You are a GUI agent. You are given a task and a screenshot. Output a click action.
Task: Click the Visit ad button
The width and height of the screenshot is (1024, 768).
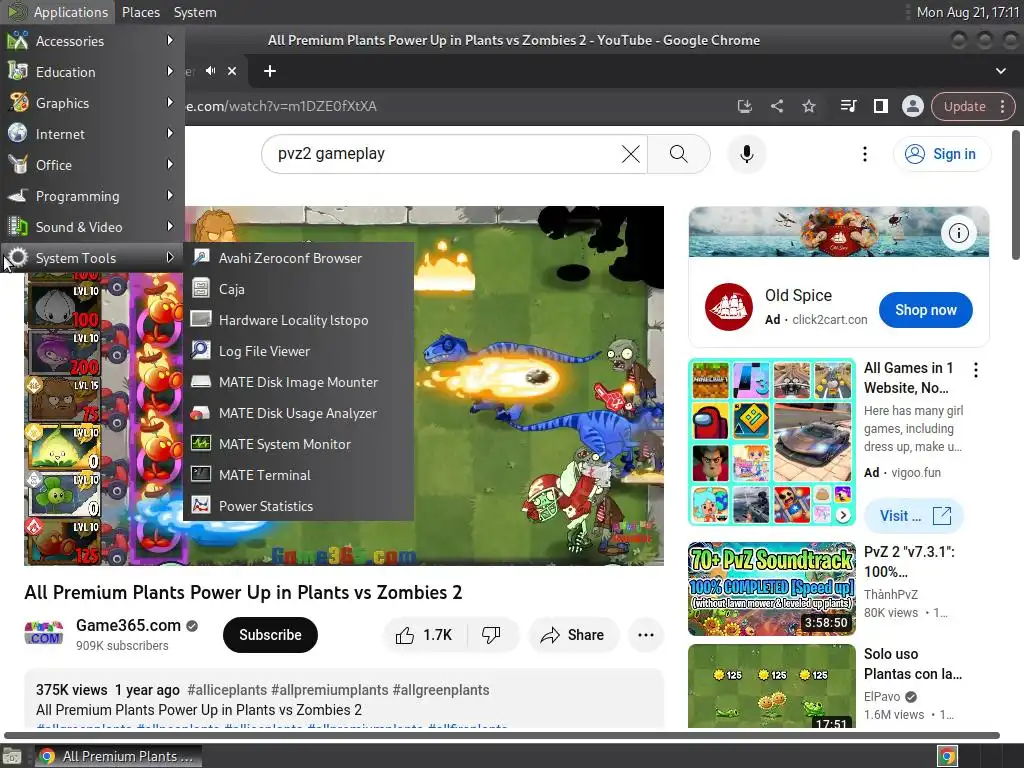coord(914,516)
